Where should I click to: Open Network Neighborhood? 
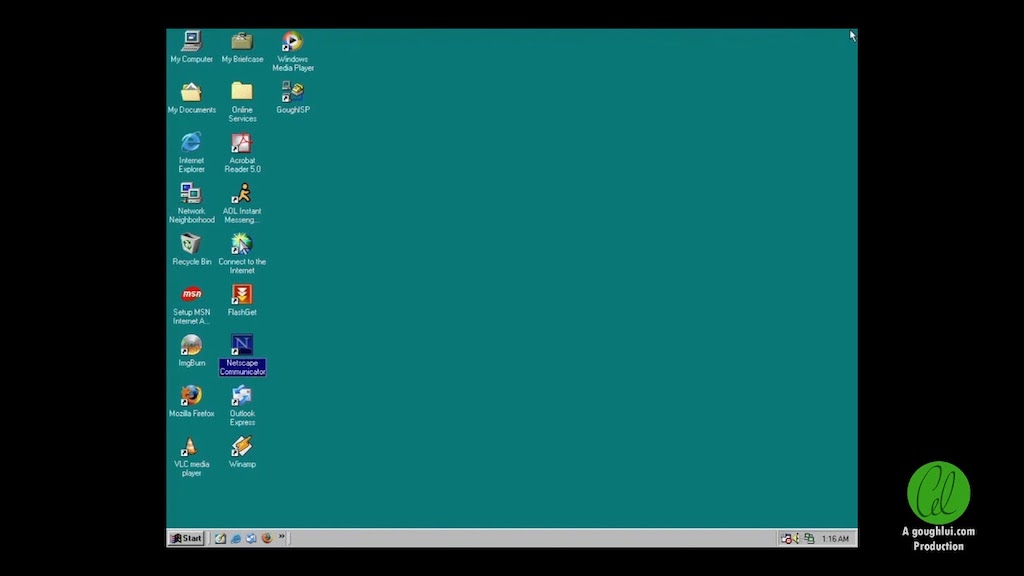(190, 195)
